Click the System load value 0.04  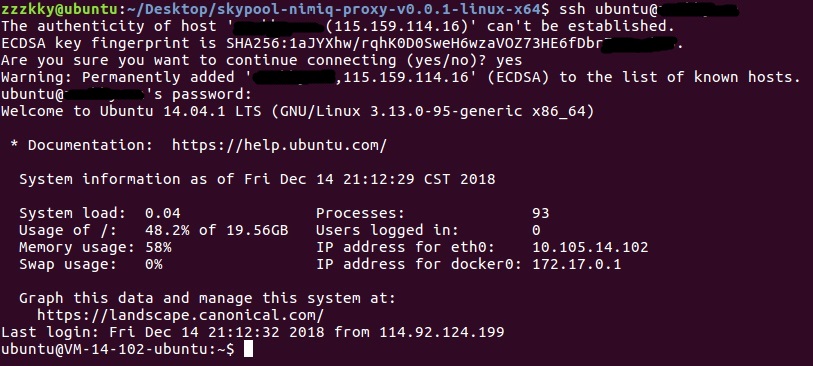point(163,213)
